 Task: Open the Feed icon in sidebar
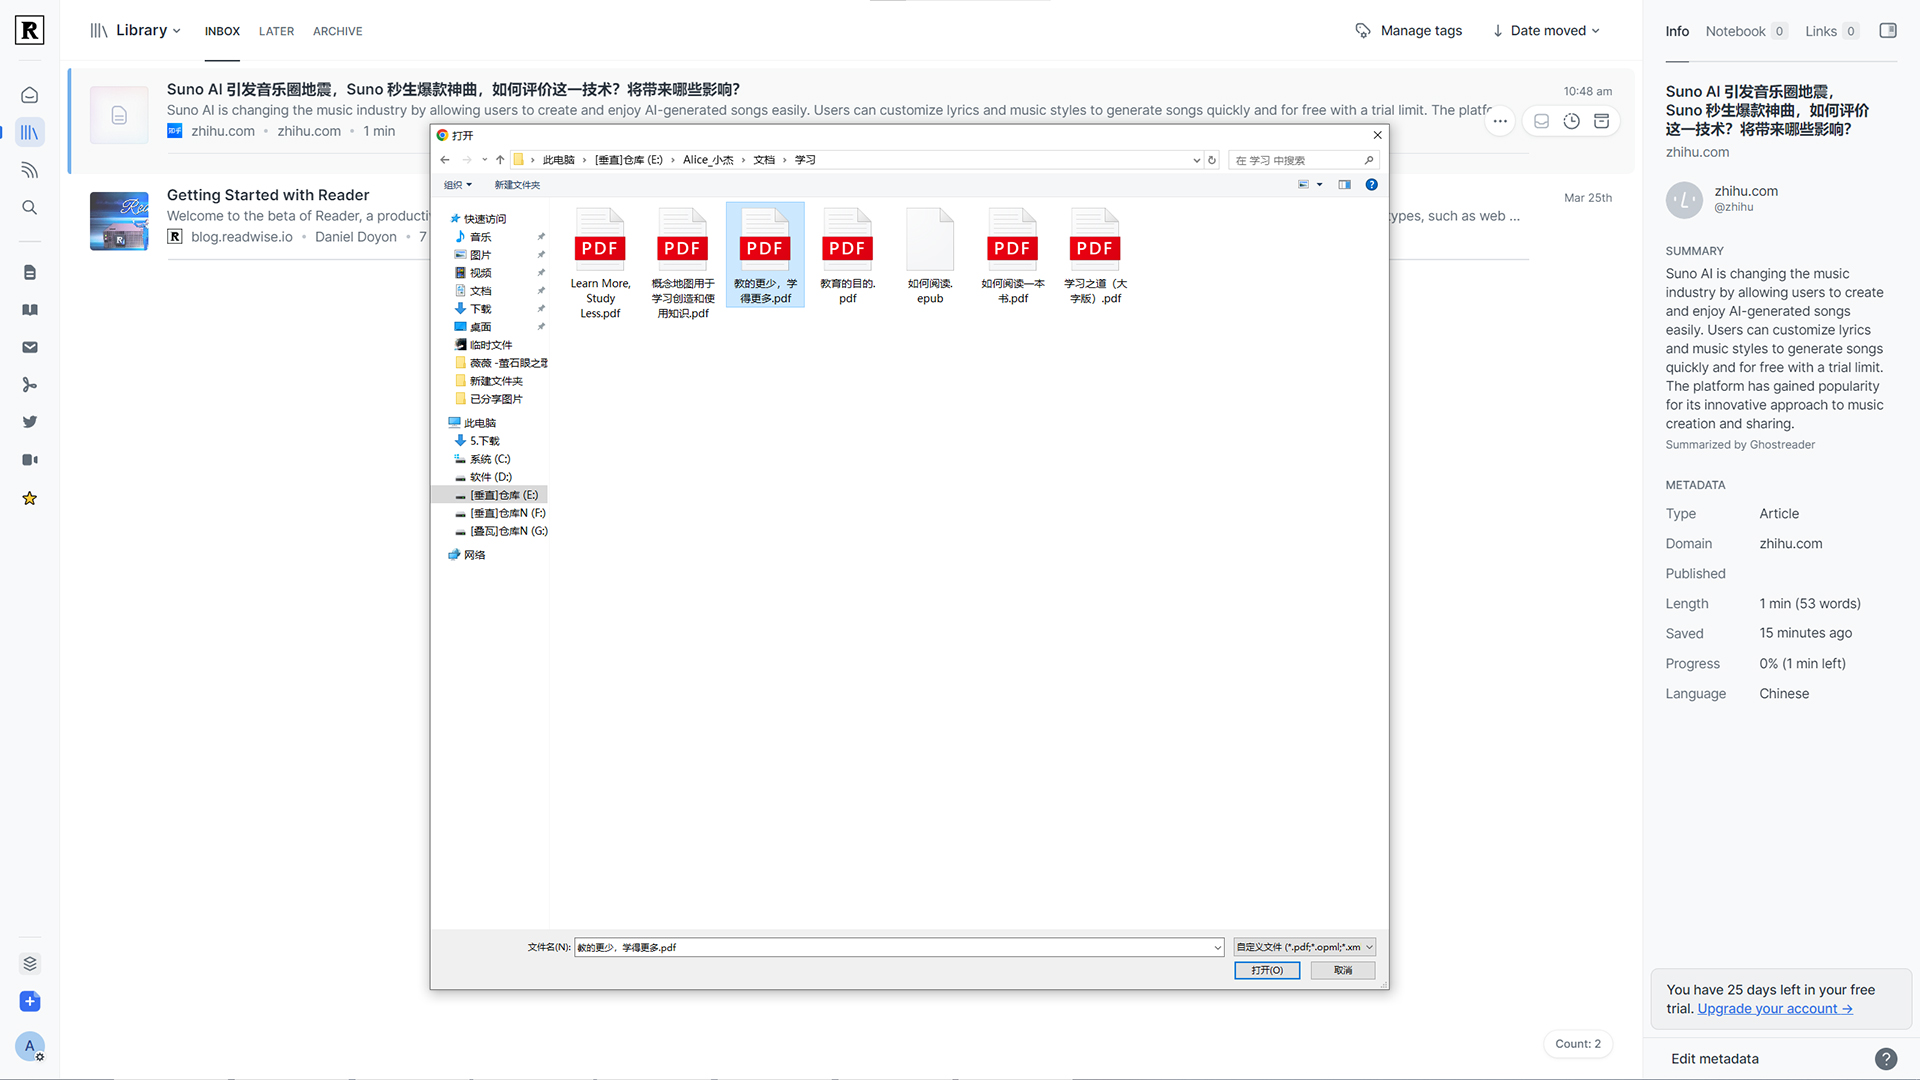click(x=30, y=170)
